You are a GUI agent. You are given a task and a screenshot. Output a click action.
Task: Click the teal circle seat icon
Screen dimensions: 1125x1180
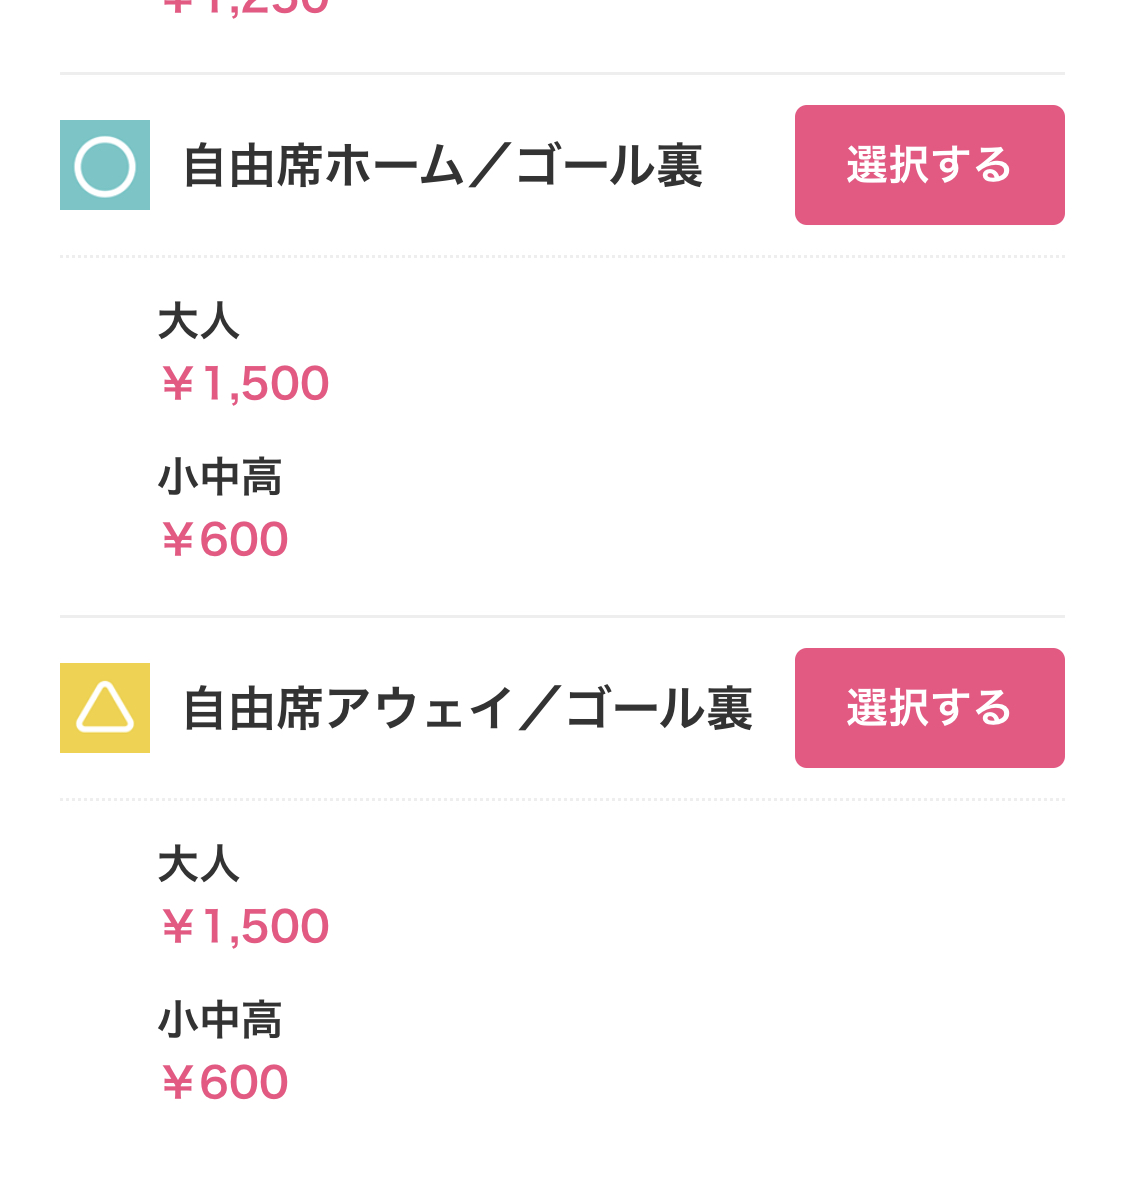pos(105,165)
